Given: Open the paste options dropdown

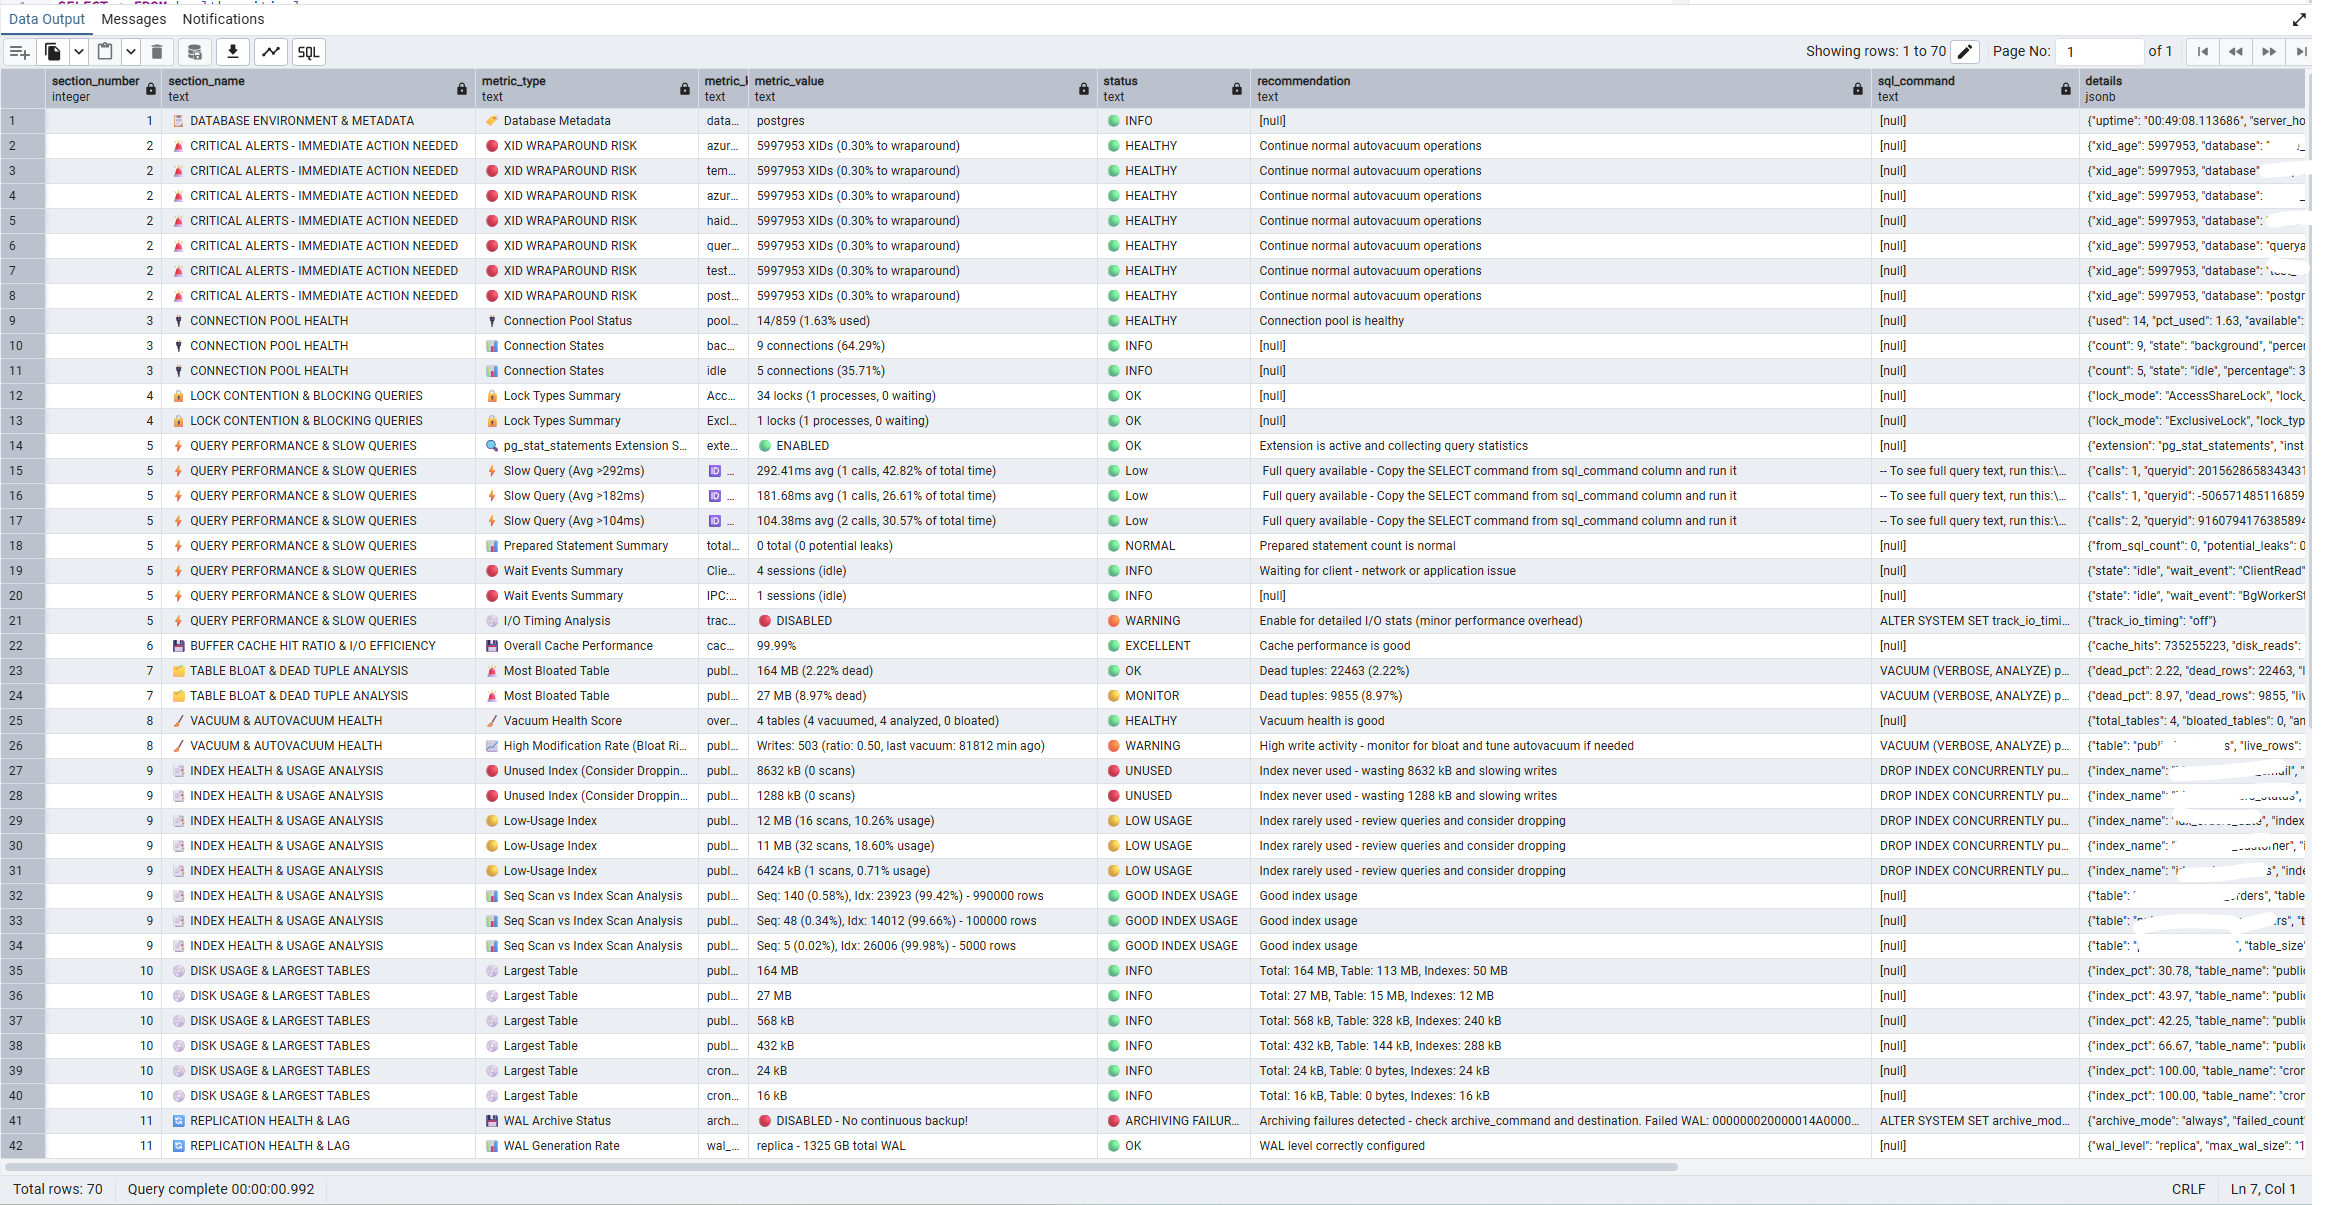Looking at the screenshot, I should 130,52.
